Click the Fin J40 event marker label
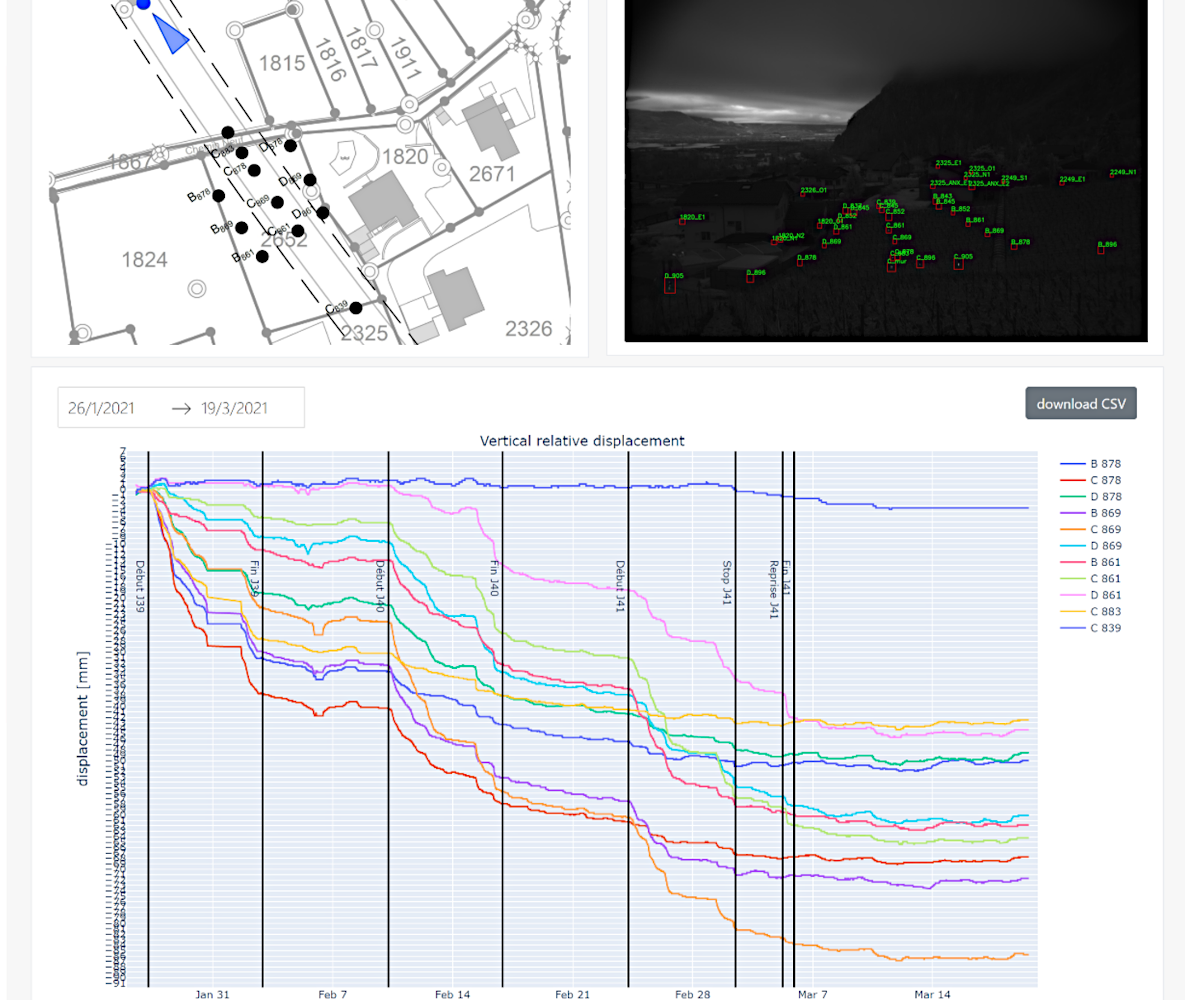Screen dimensions: 1185x1000 point(494,578)
